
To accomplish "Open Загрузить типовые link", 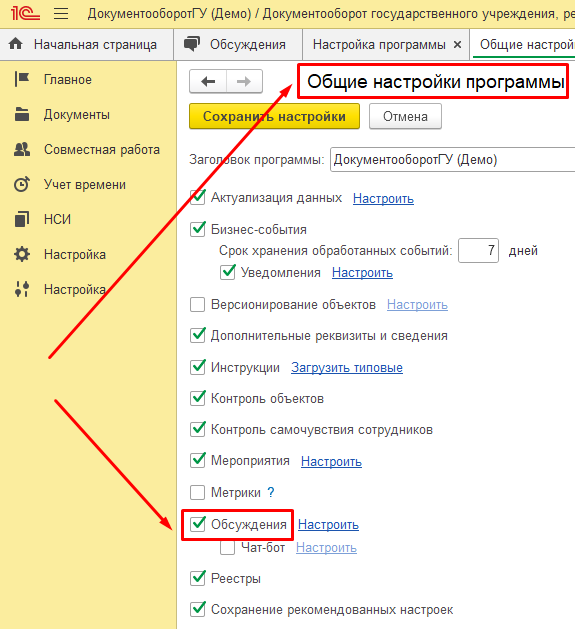I will (x=347, y=367).
